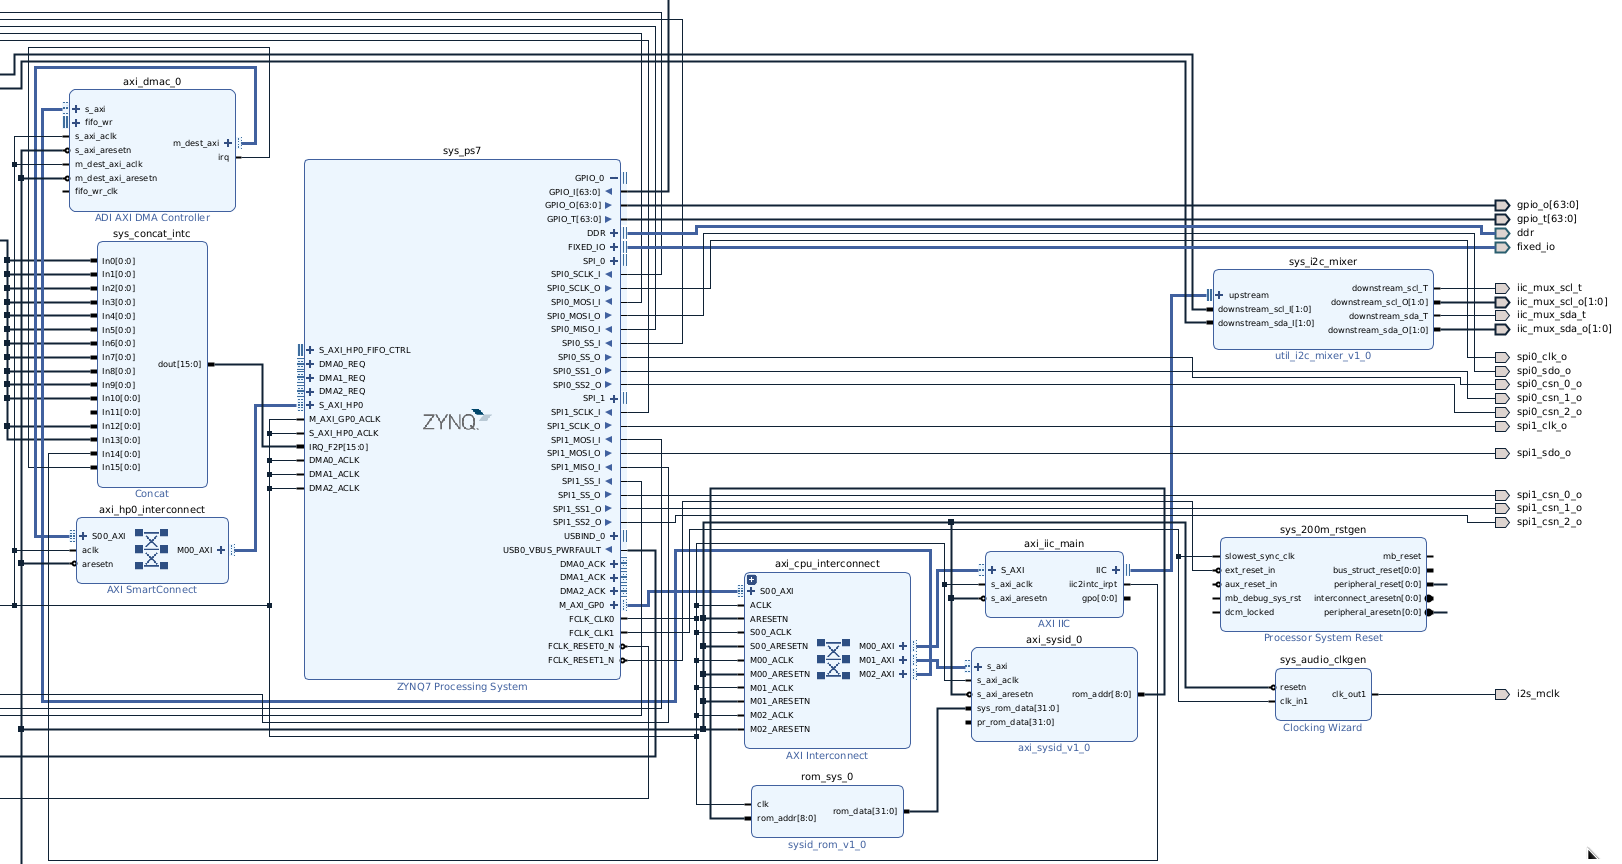Viewport: 1622px width, 864px height.
Task: Select the spi1_sdo_o output port symbol
Action: click(1501, 453)
